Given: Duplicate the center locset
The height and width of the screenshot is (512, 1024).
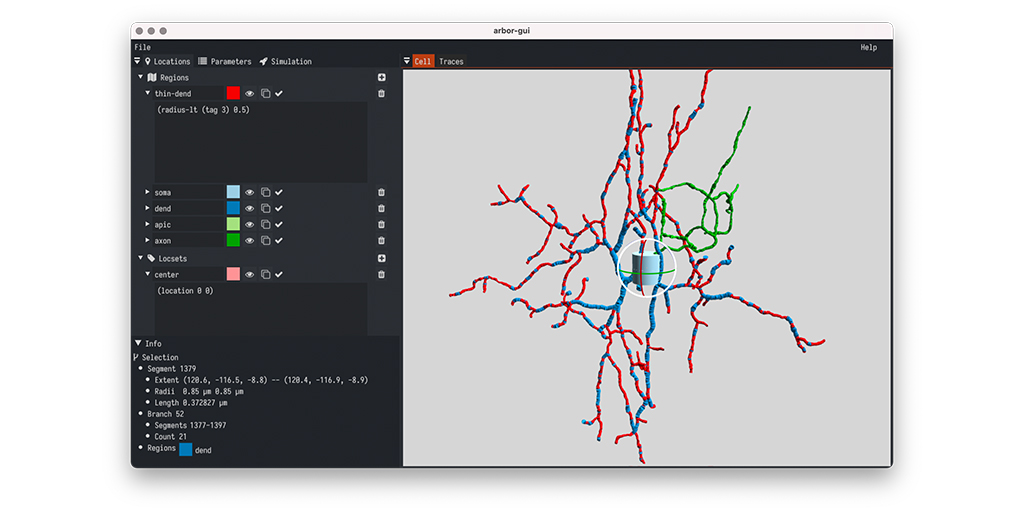Looking at the screenshot, I should coord(265,274).
